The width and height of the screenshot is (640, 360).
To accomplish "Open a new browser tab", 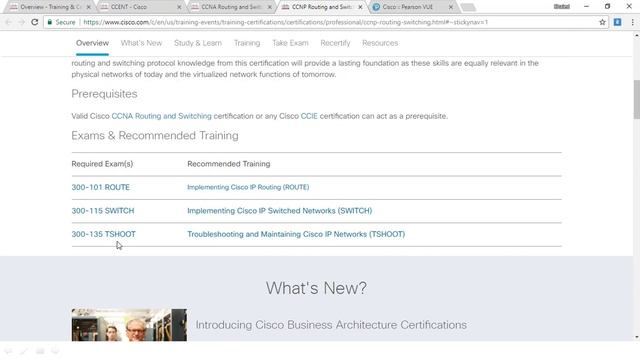I will 468,7.
